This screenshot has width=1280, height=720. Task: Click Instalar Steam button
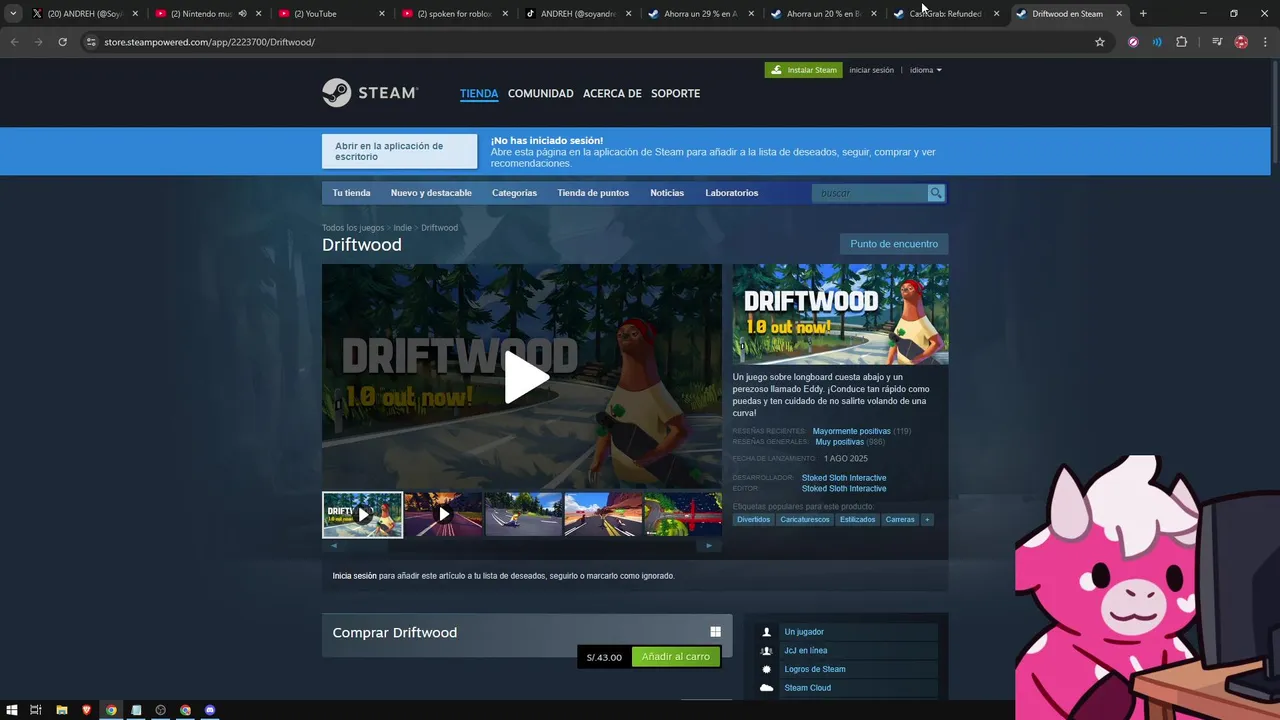pyautogui.click(x=803, y=70)
